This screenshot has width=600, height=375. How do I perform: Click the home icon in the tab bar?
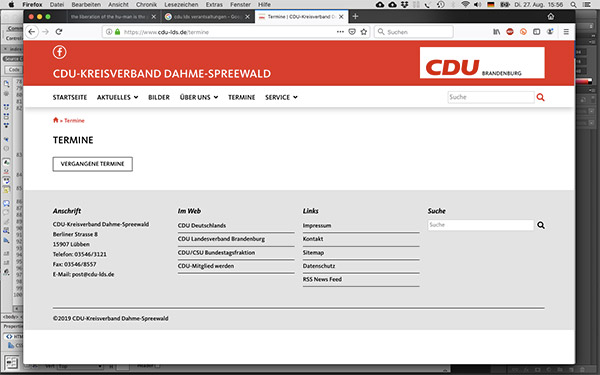(551, 16)
